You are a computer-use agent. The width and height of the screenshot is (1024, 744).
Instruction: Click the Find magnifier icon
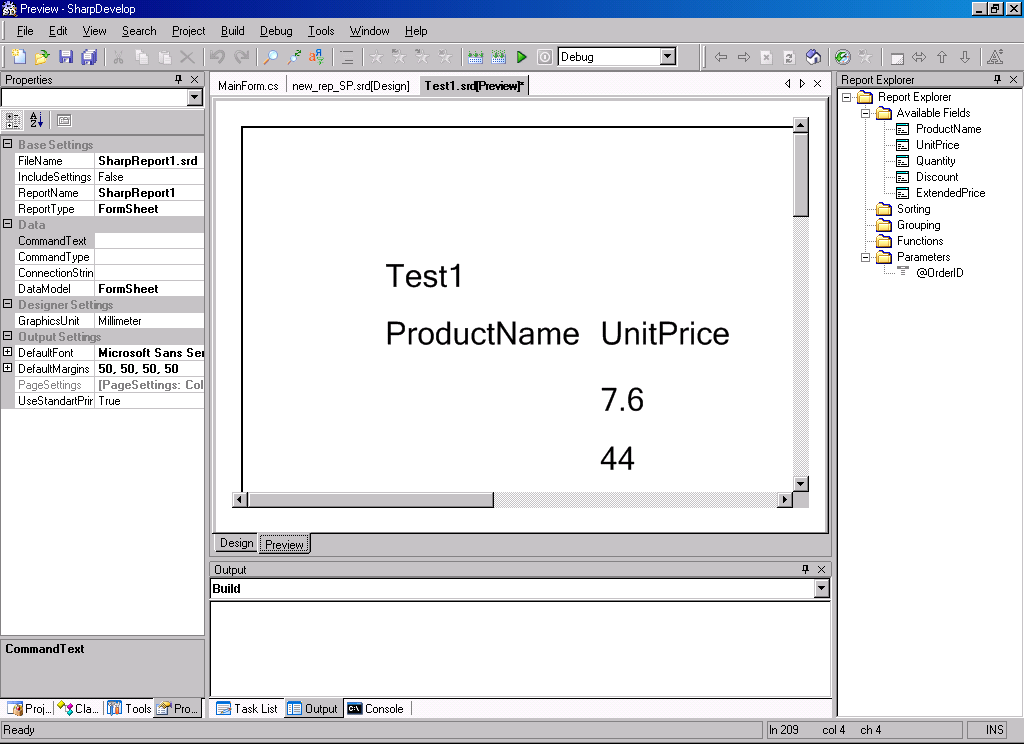270,57
